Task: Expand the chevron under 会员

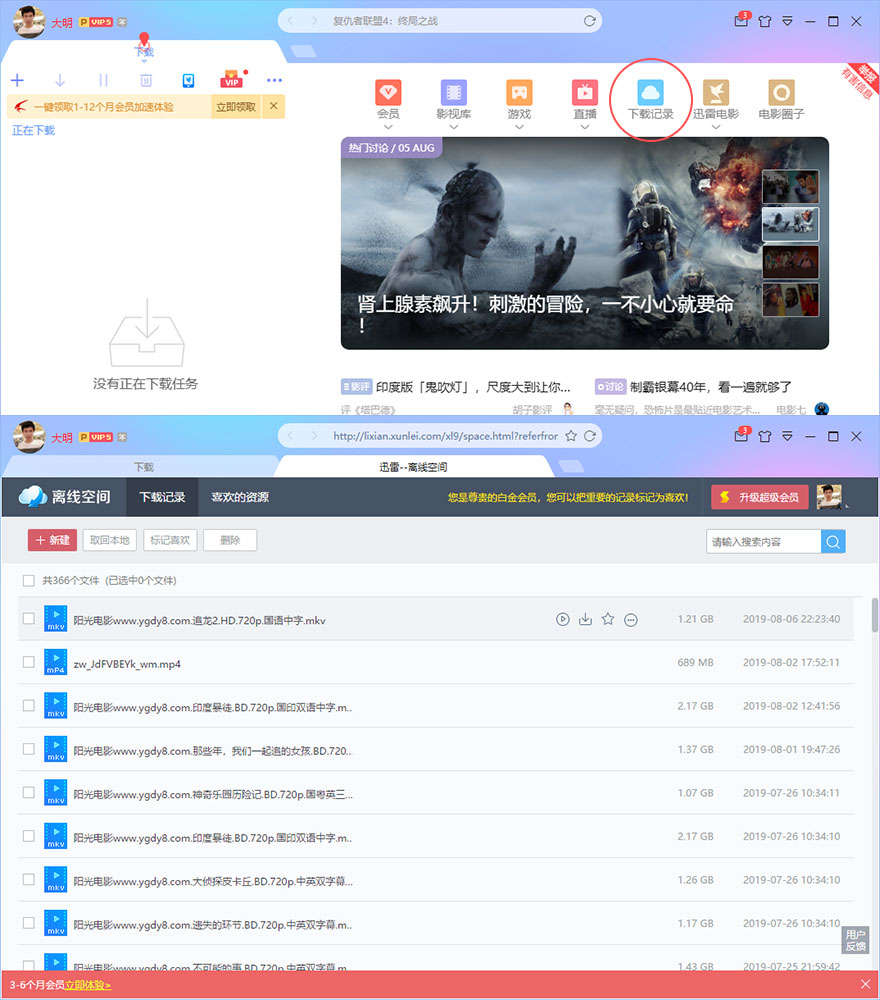Action: [x=388, y=127]
